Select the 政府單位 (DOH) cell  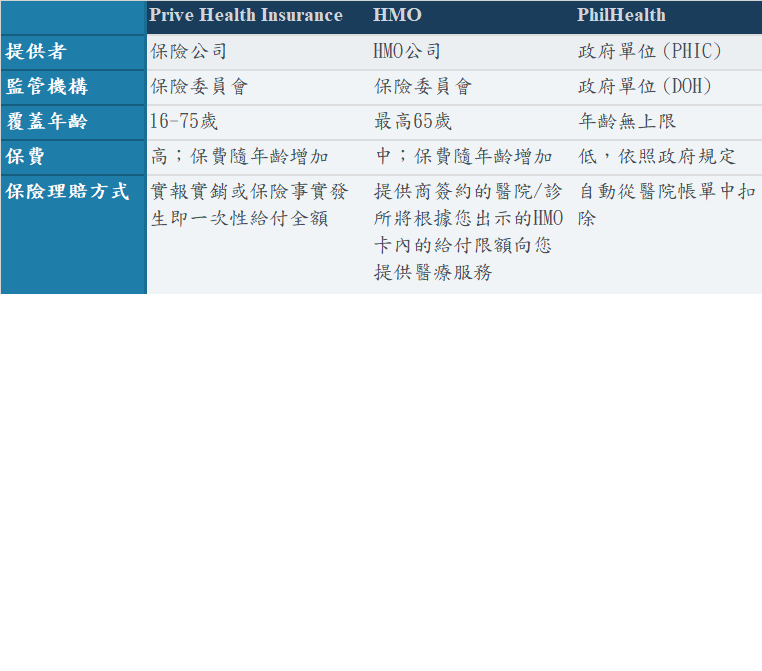point(645,87)
